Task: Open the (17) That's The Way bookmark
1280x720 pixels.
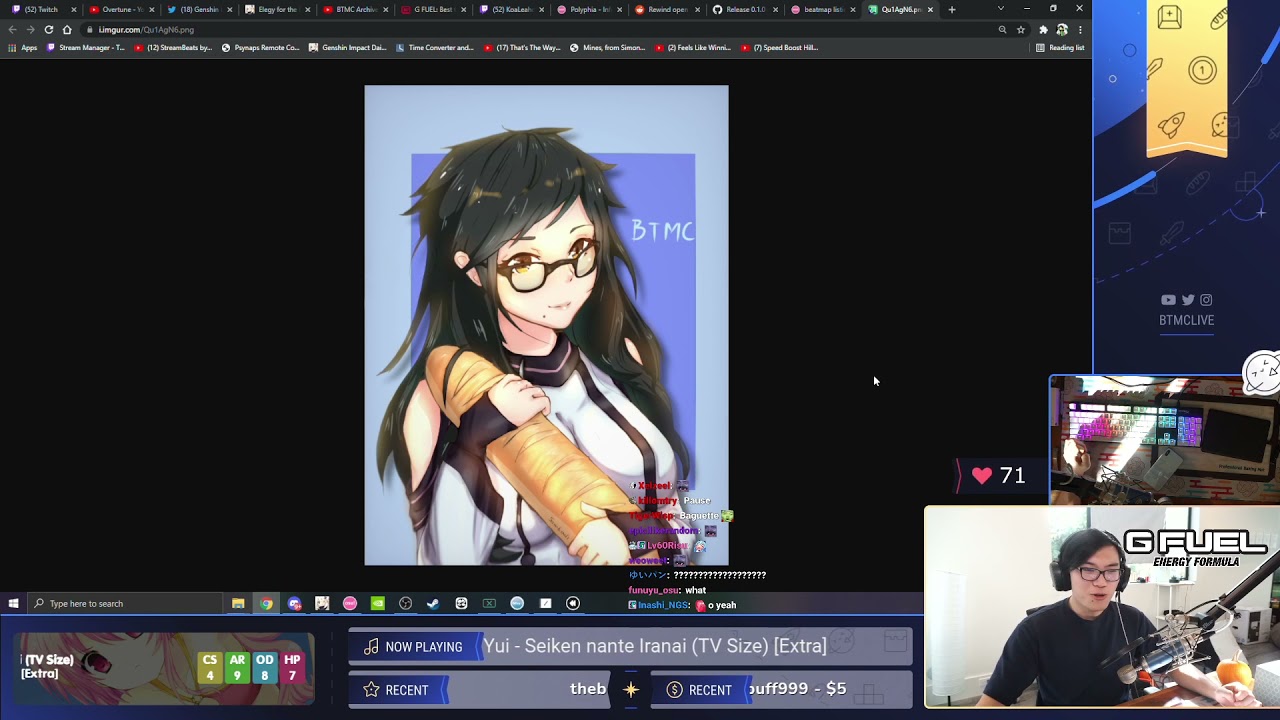Action: (522, 48)
